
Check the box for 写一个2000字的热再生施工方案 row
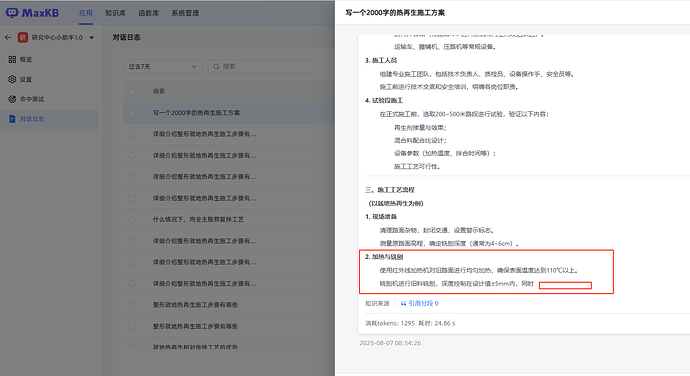click(x=132, y=113)
